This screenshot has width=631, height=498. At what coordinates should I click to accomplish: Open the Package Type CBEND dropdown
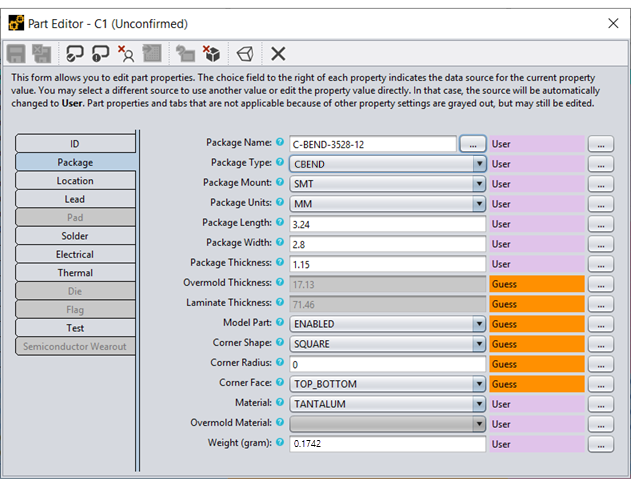pos(388,164)
